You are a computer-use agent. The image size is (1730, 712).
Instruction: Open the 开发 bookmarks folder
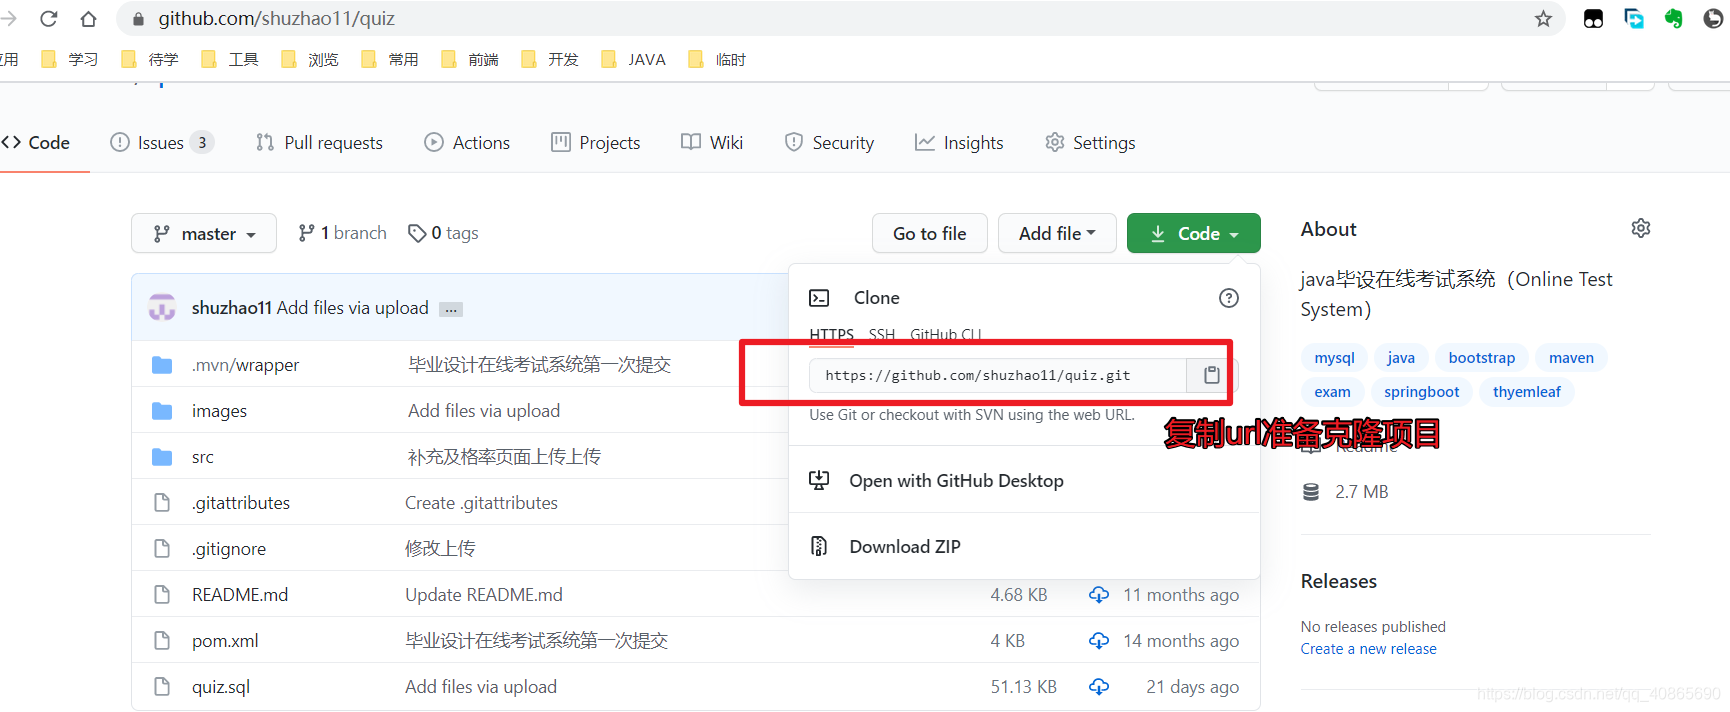[x=551, y=60]
